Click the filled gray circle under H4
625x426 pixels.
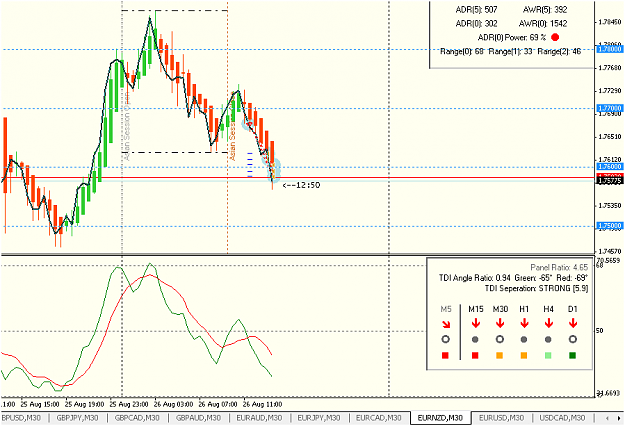click(548, 340)
